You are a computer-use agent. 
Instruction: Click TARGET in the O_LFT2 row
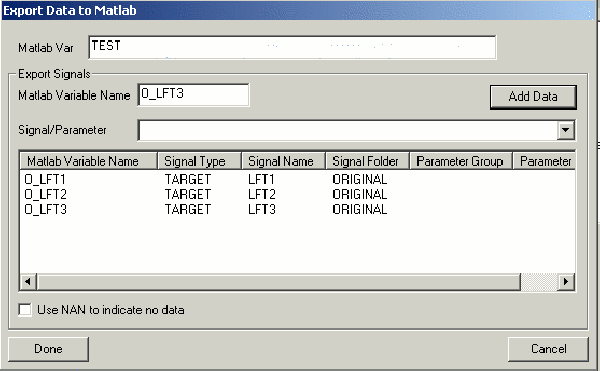(x=188, y=194)
